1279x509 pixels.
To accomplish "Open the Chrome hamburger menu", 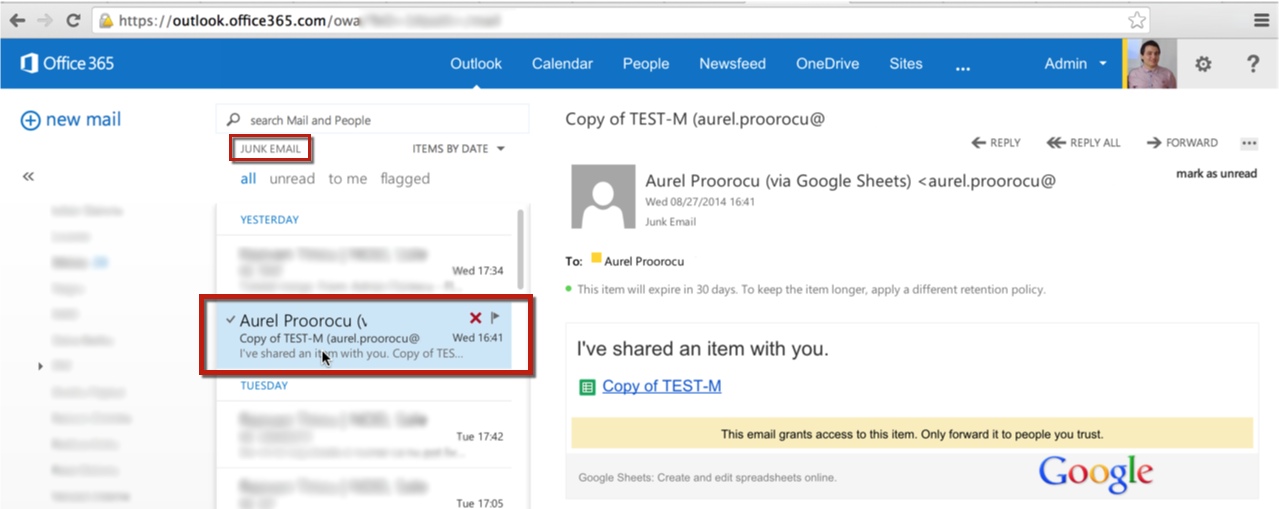I will pyautogui.click(x=1262, y=20).
